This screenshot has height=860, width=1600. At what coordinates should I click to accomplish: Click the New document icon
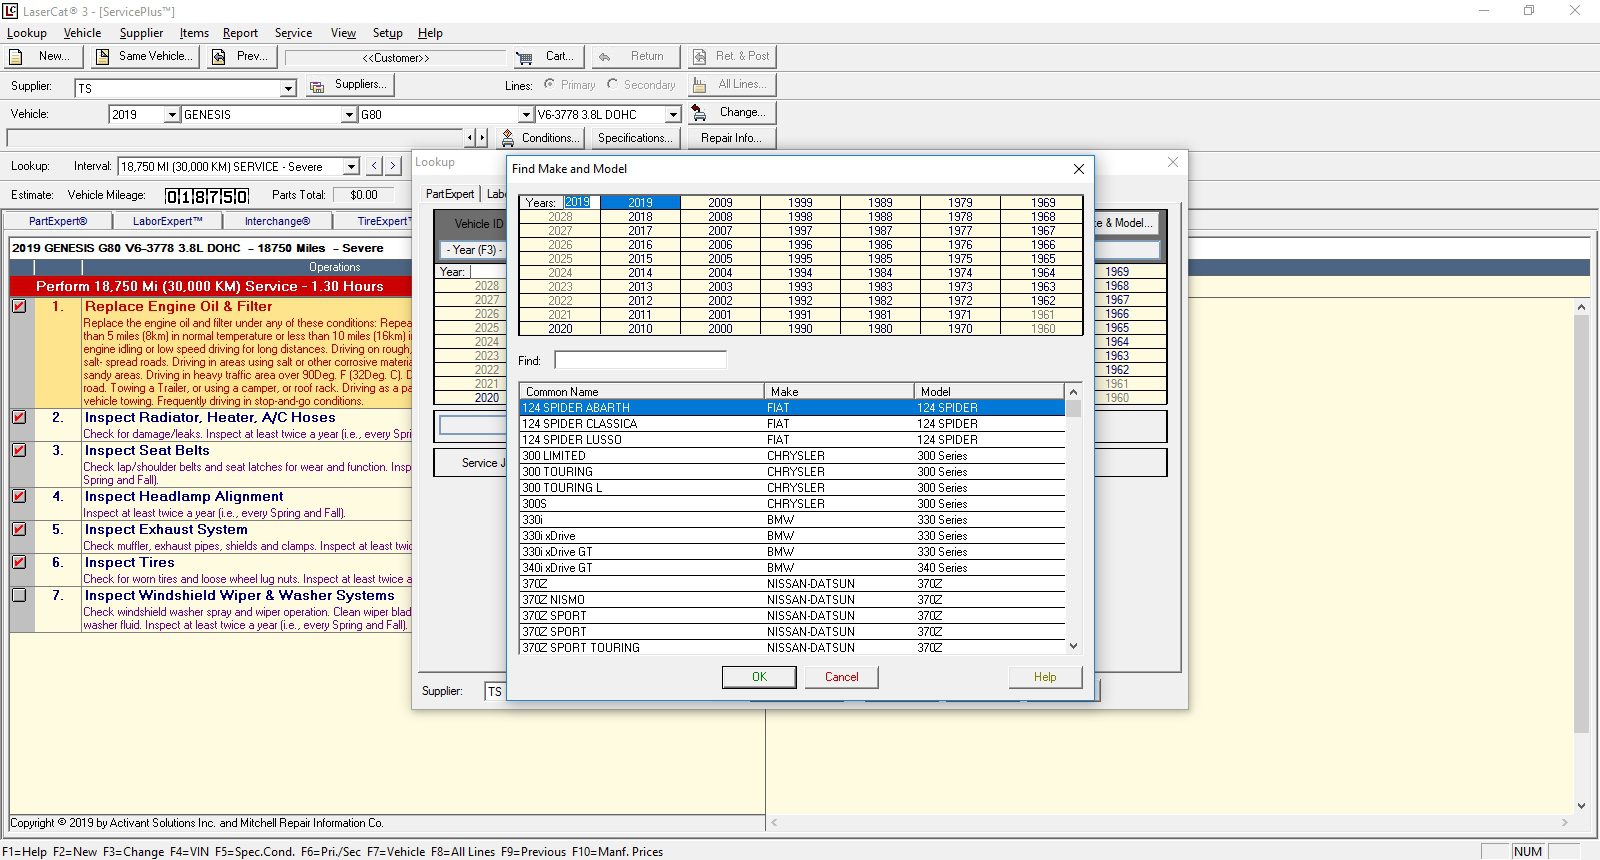point(16,57)
